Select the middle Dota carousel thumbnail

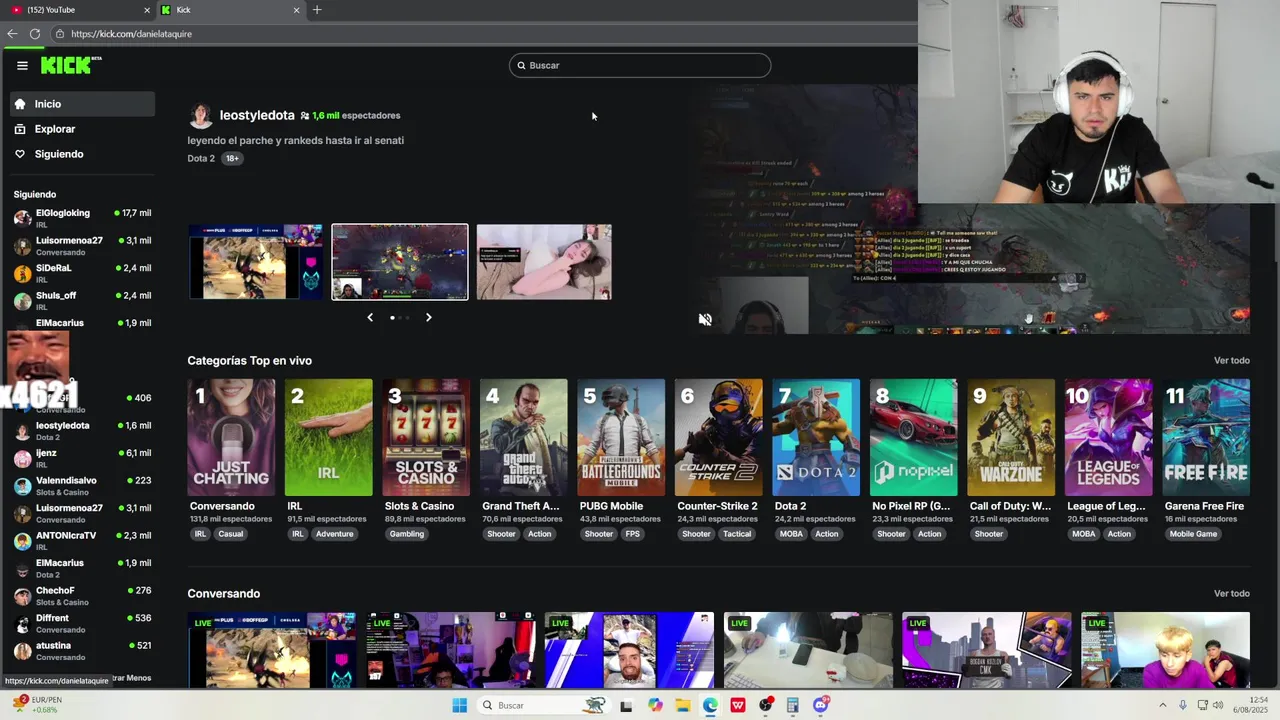400,262
